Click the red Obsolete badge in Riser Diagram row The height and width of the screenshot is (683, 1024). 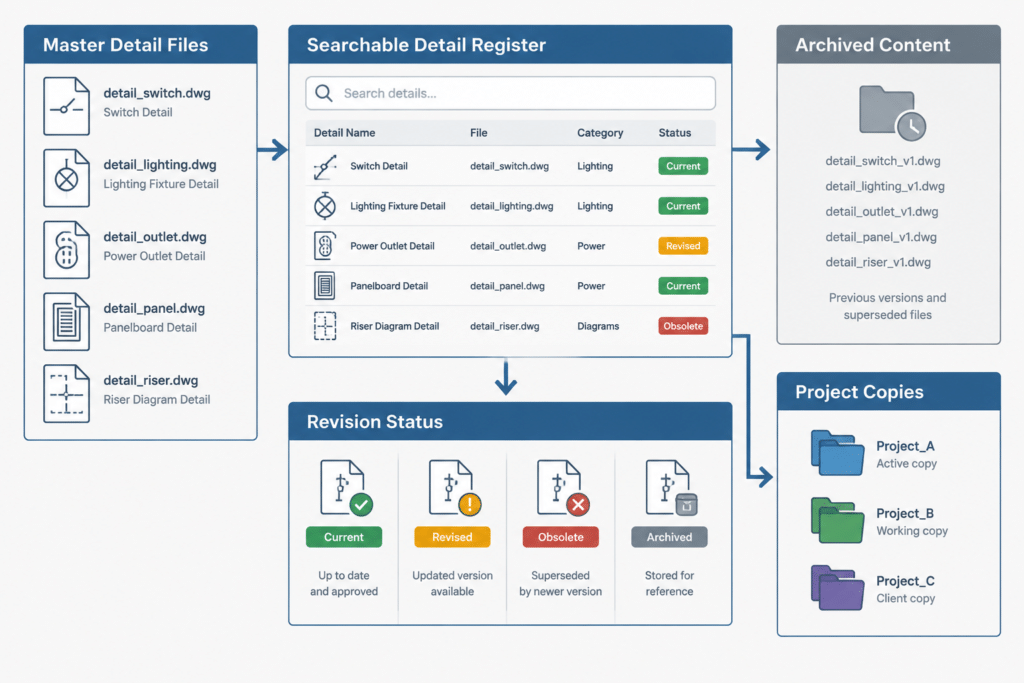tap(683, 326)
